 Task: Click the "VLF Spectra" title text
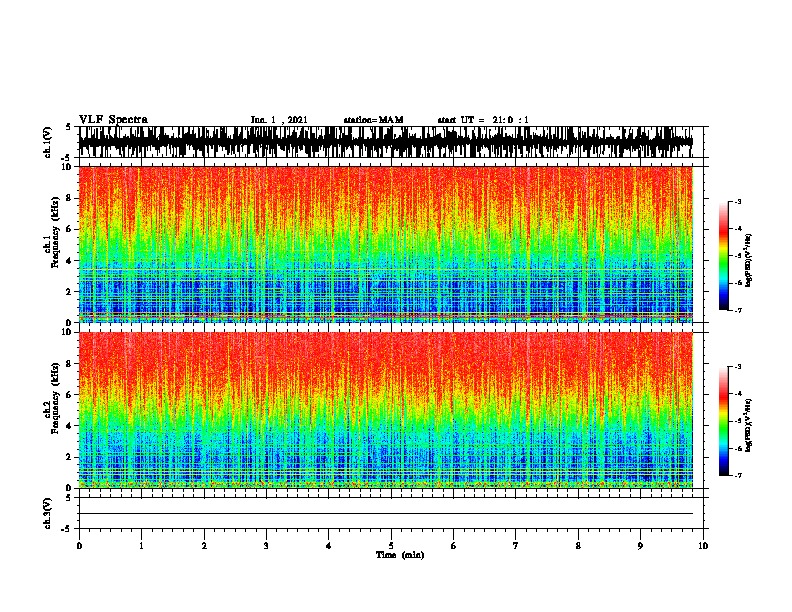(x=113, y=120)
